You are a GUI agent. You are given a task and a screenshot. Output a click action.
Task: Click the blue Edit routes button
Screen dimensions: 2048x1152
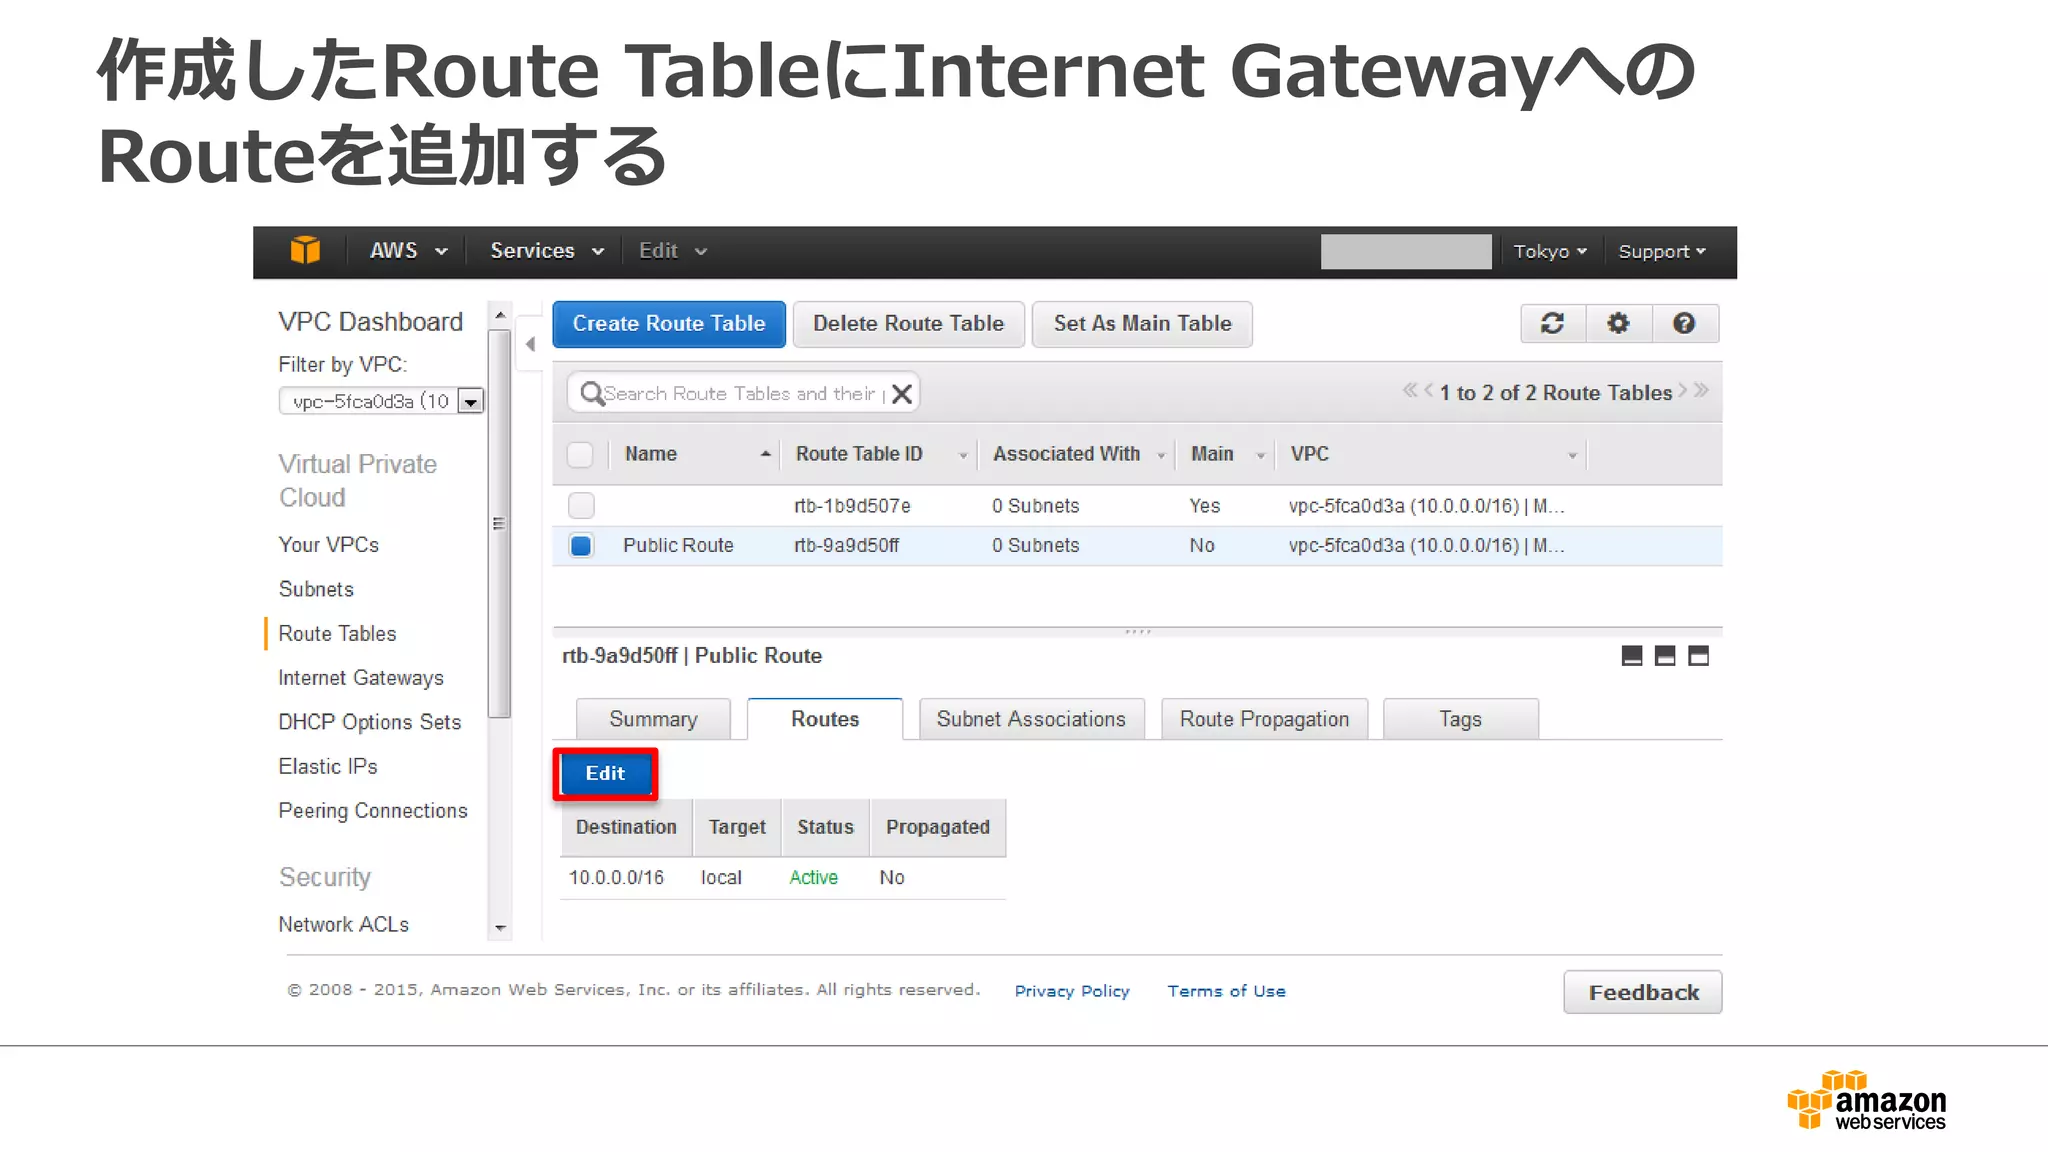tap(605, 774)
